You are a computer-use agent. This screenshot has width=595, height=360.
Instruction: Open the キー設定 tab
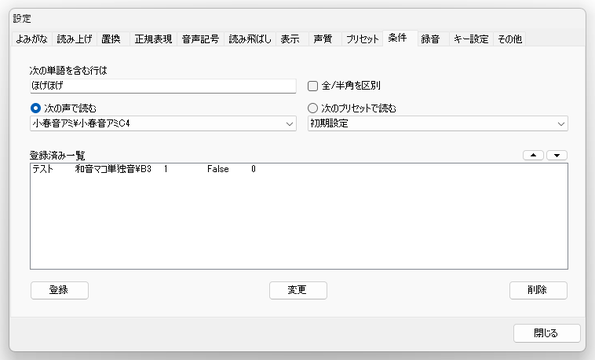pos(471,39)
